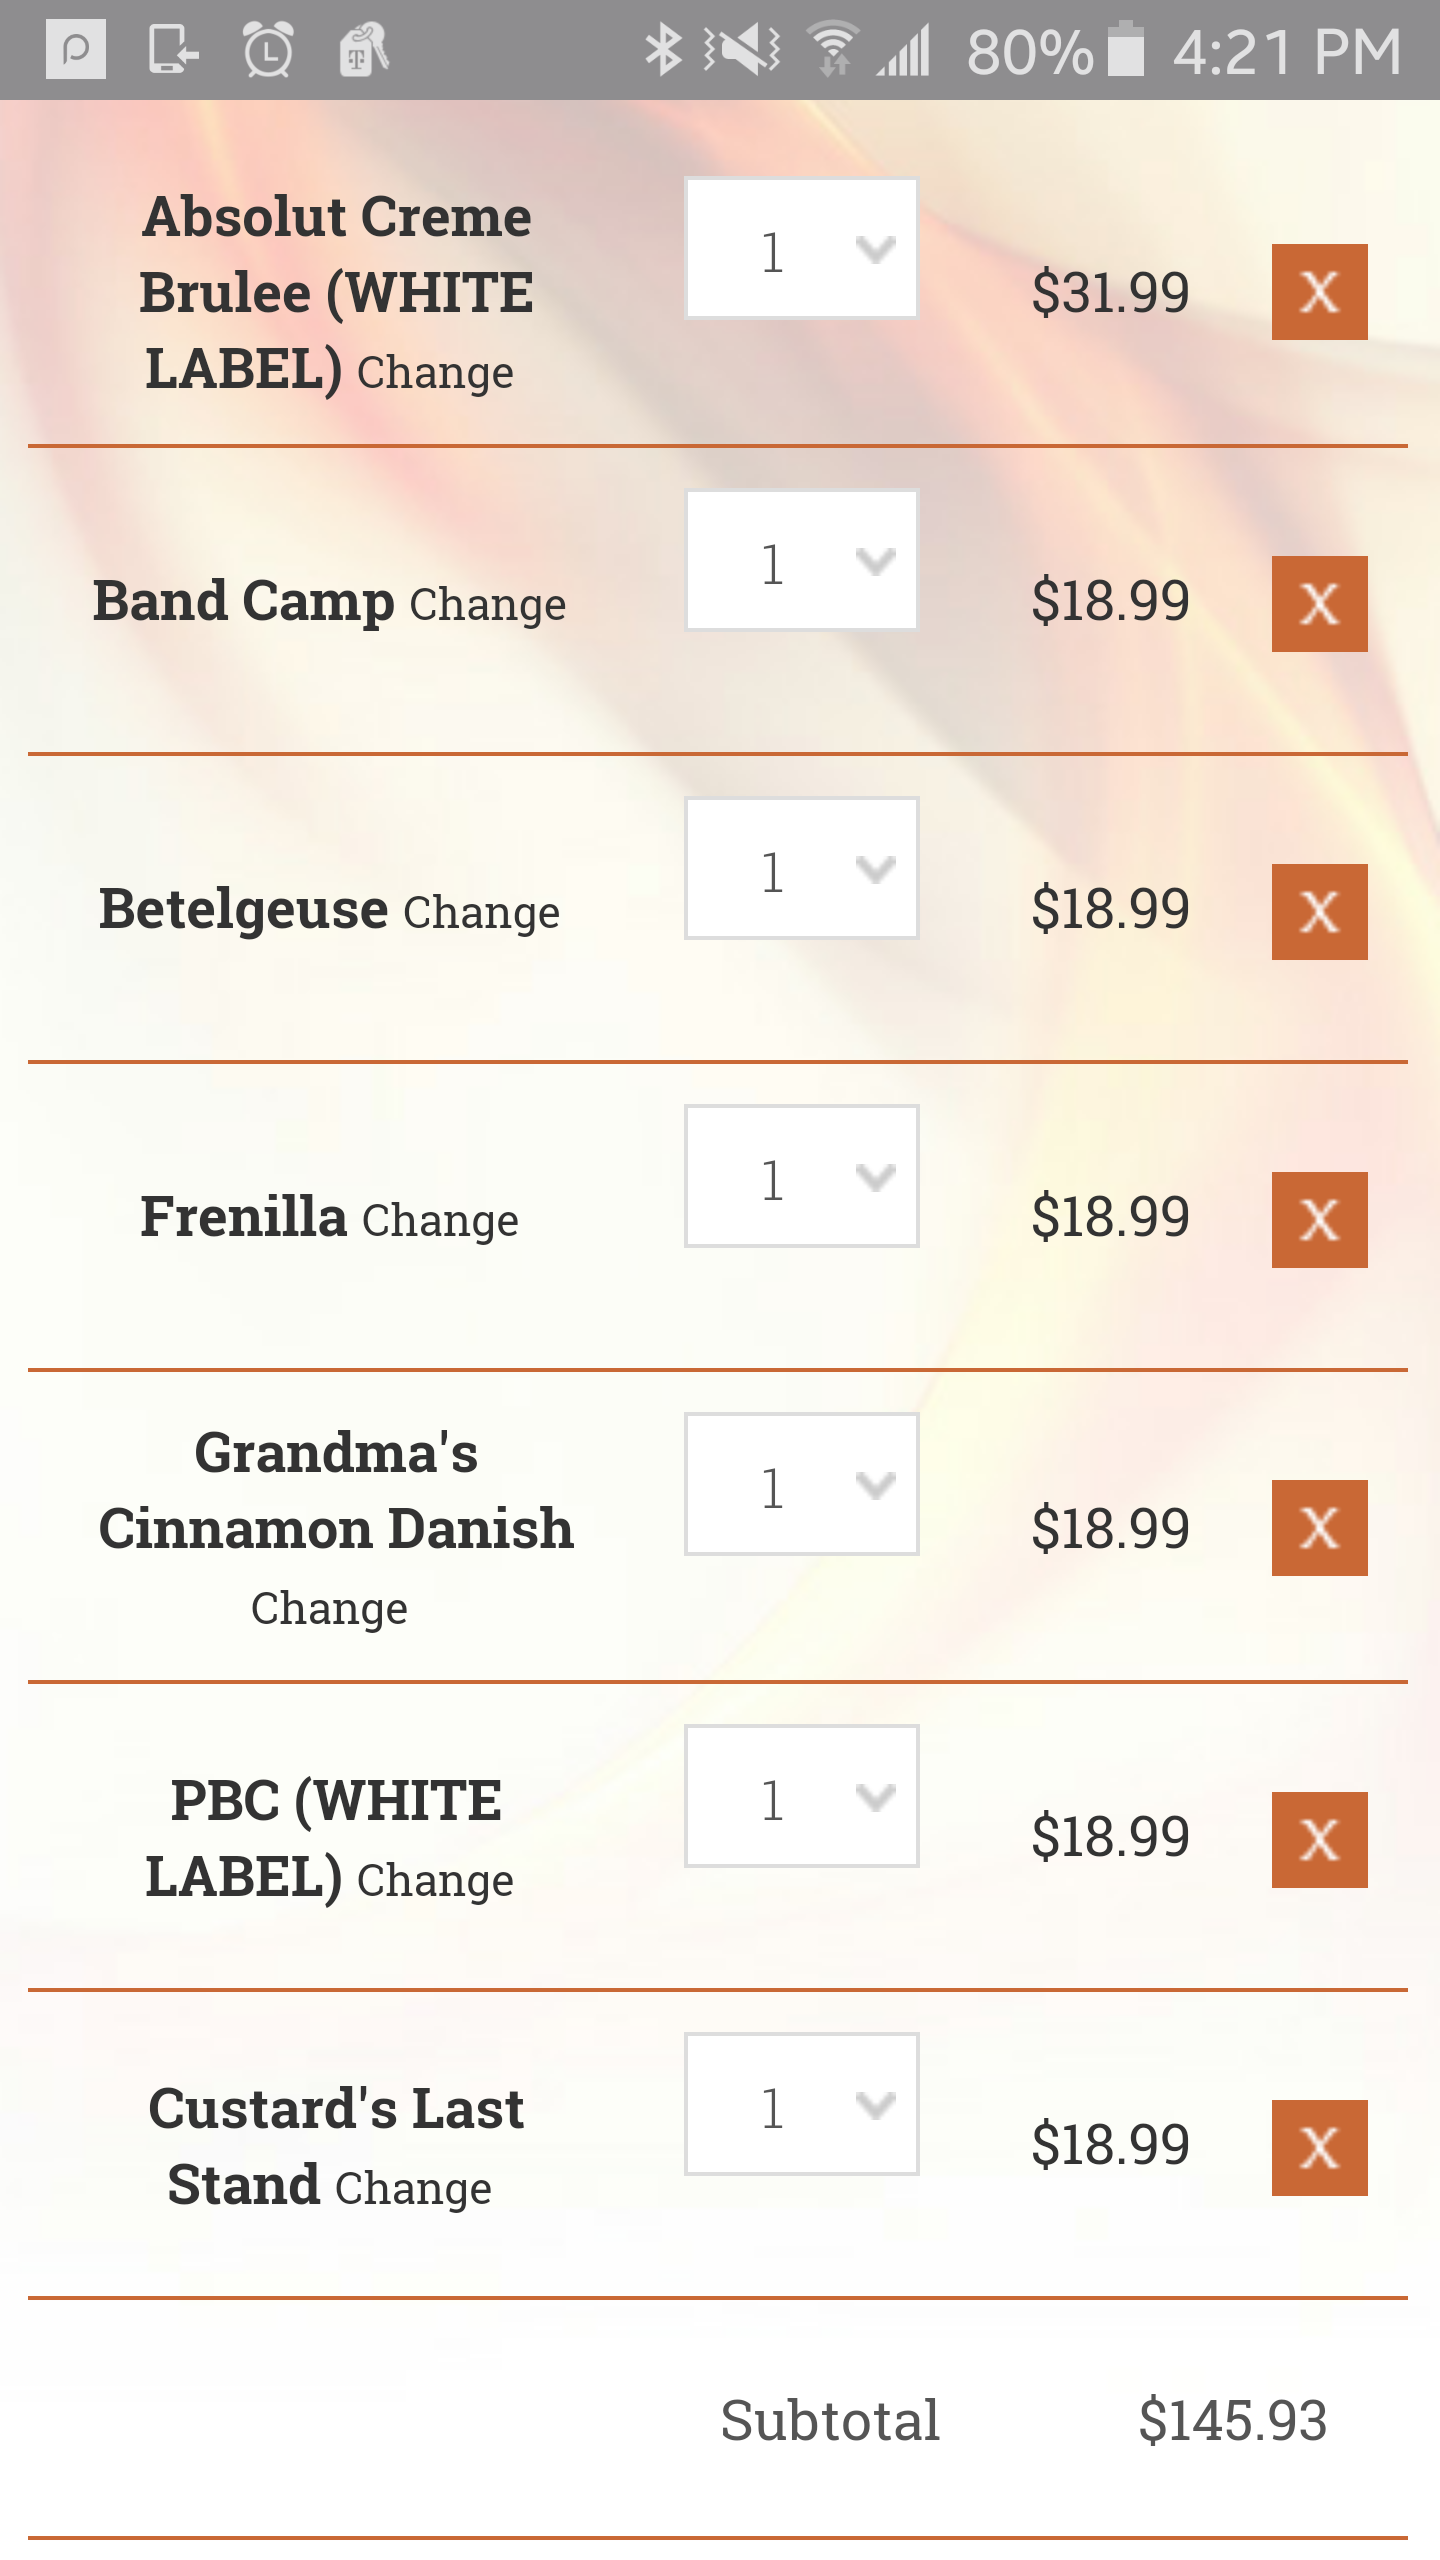Remove Band Camp from the cart
The height and width of the screenshot is (2560, 1440).
1319,604
